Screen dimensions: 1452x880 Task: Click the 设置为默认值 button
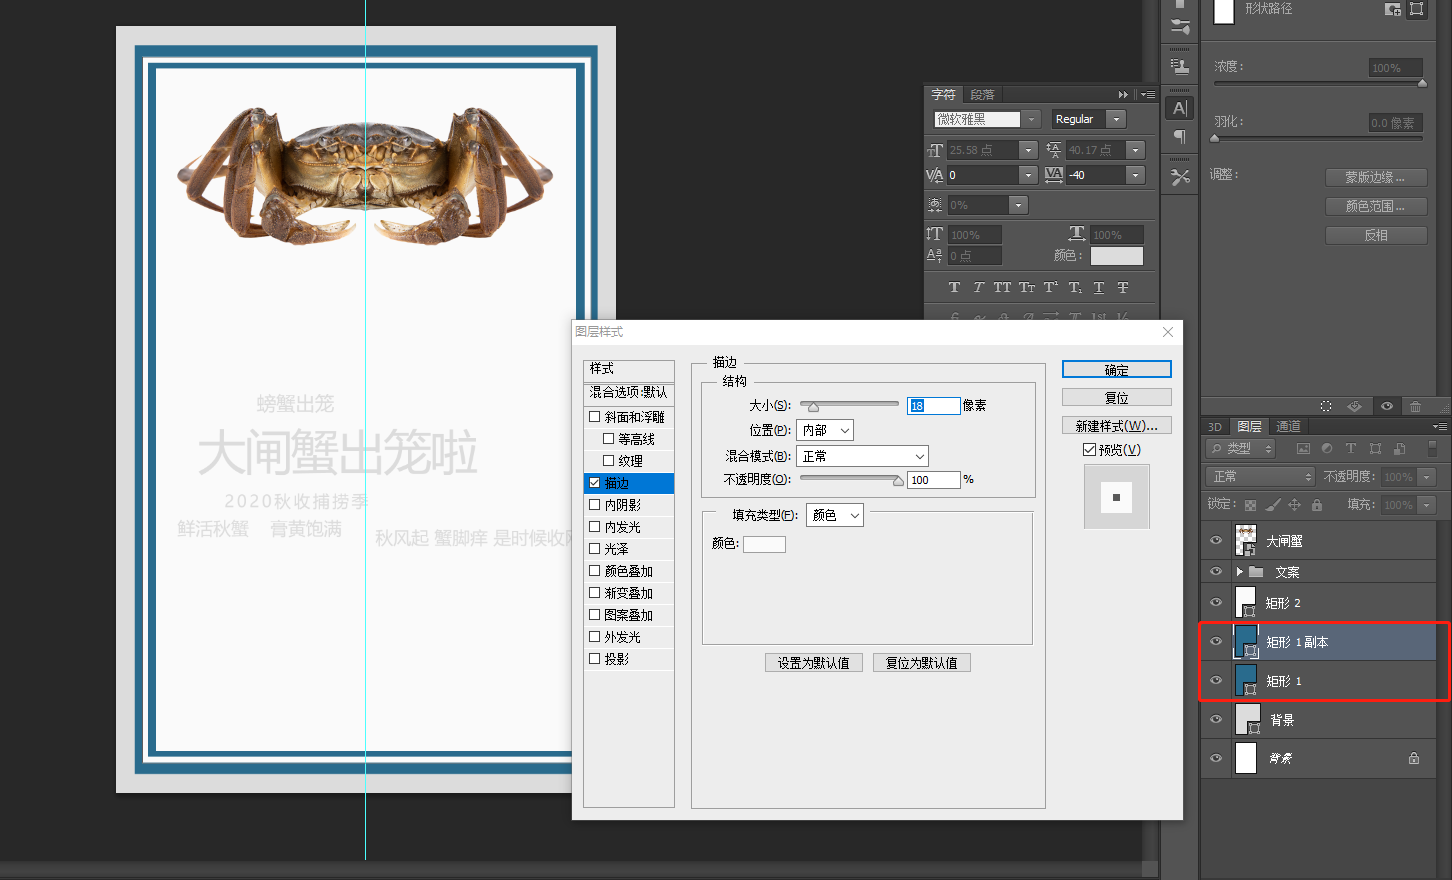[x=814, y=663]
